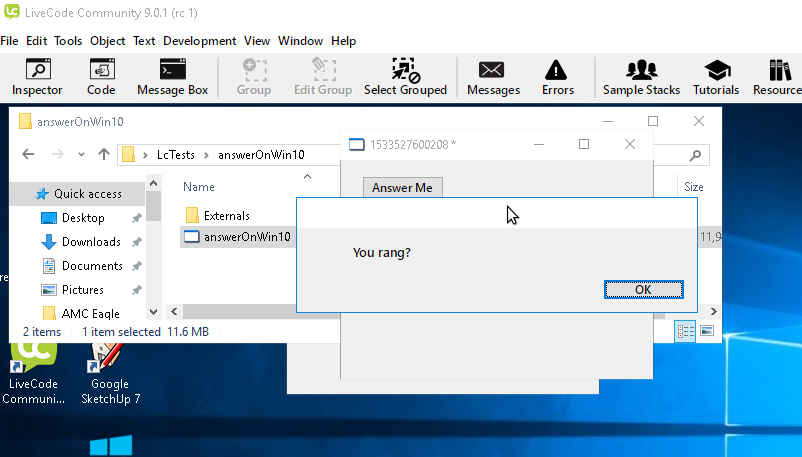
Task: Open the Tutorials icon
Action: 716,77
